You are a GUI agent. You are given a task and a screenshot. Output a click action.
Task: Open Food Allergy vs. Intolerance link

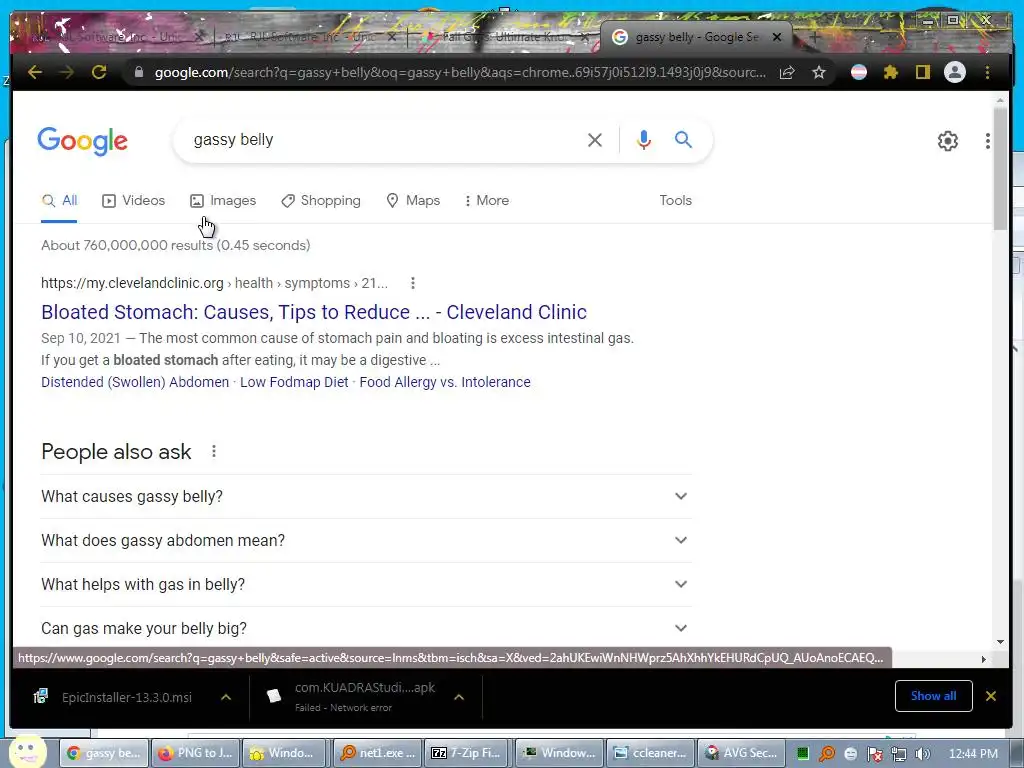point(445,382)
